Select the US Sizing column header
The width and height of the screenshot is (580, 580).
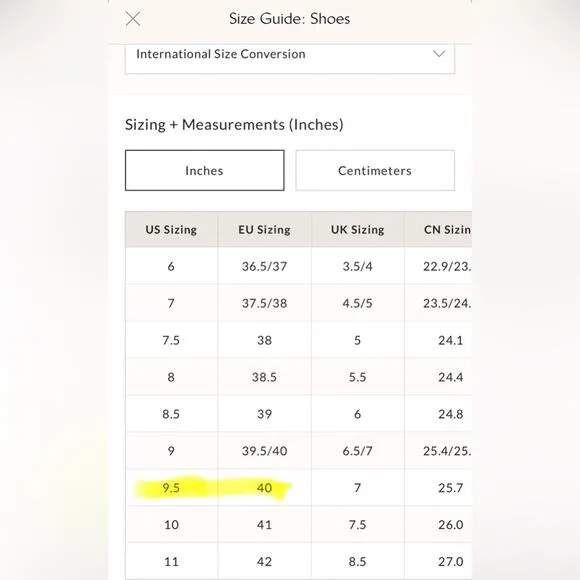[171, 230]
